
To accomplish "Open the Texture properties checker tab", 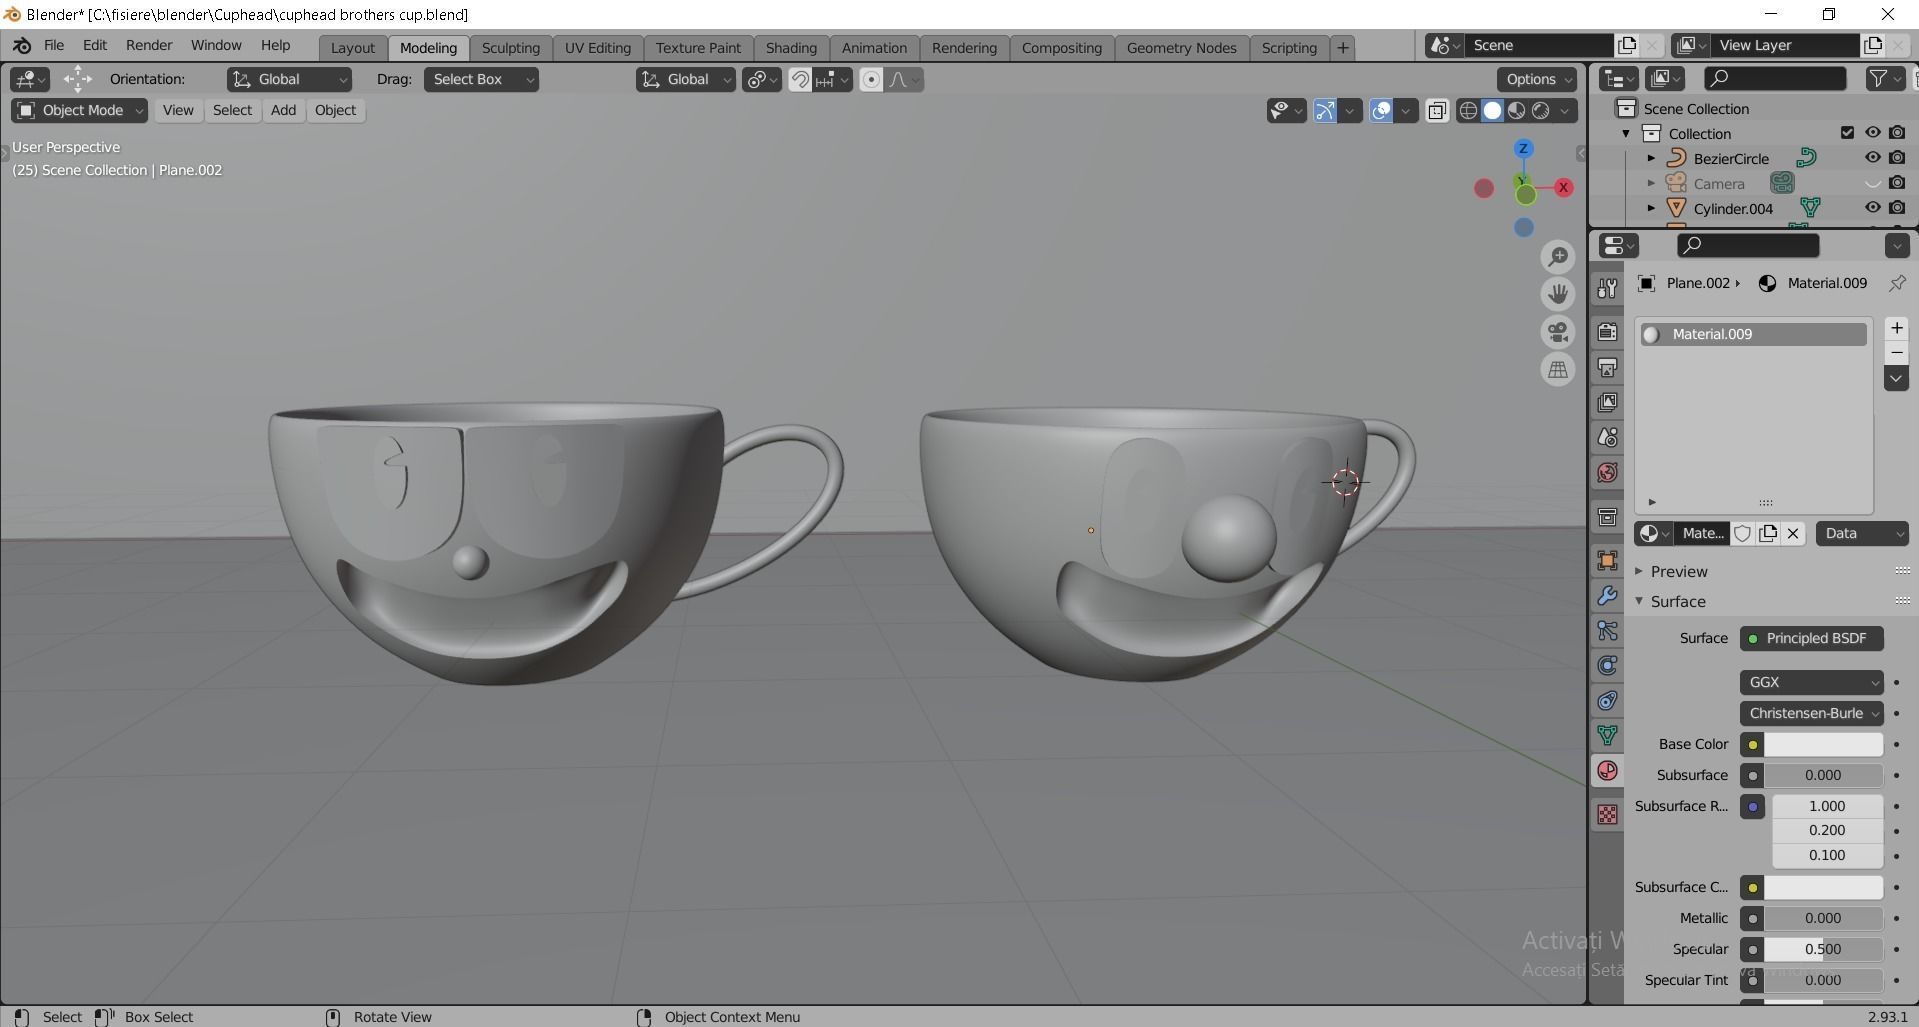I will click(1607, 814).
